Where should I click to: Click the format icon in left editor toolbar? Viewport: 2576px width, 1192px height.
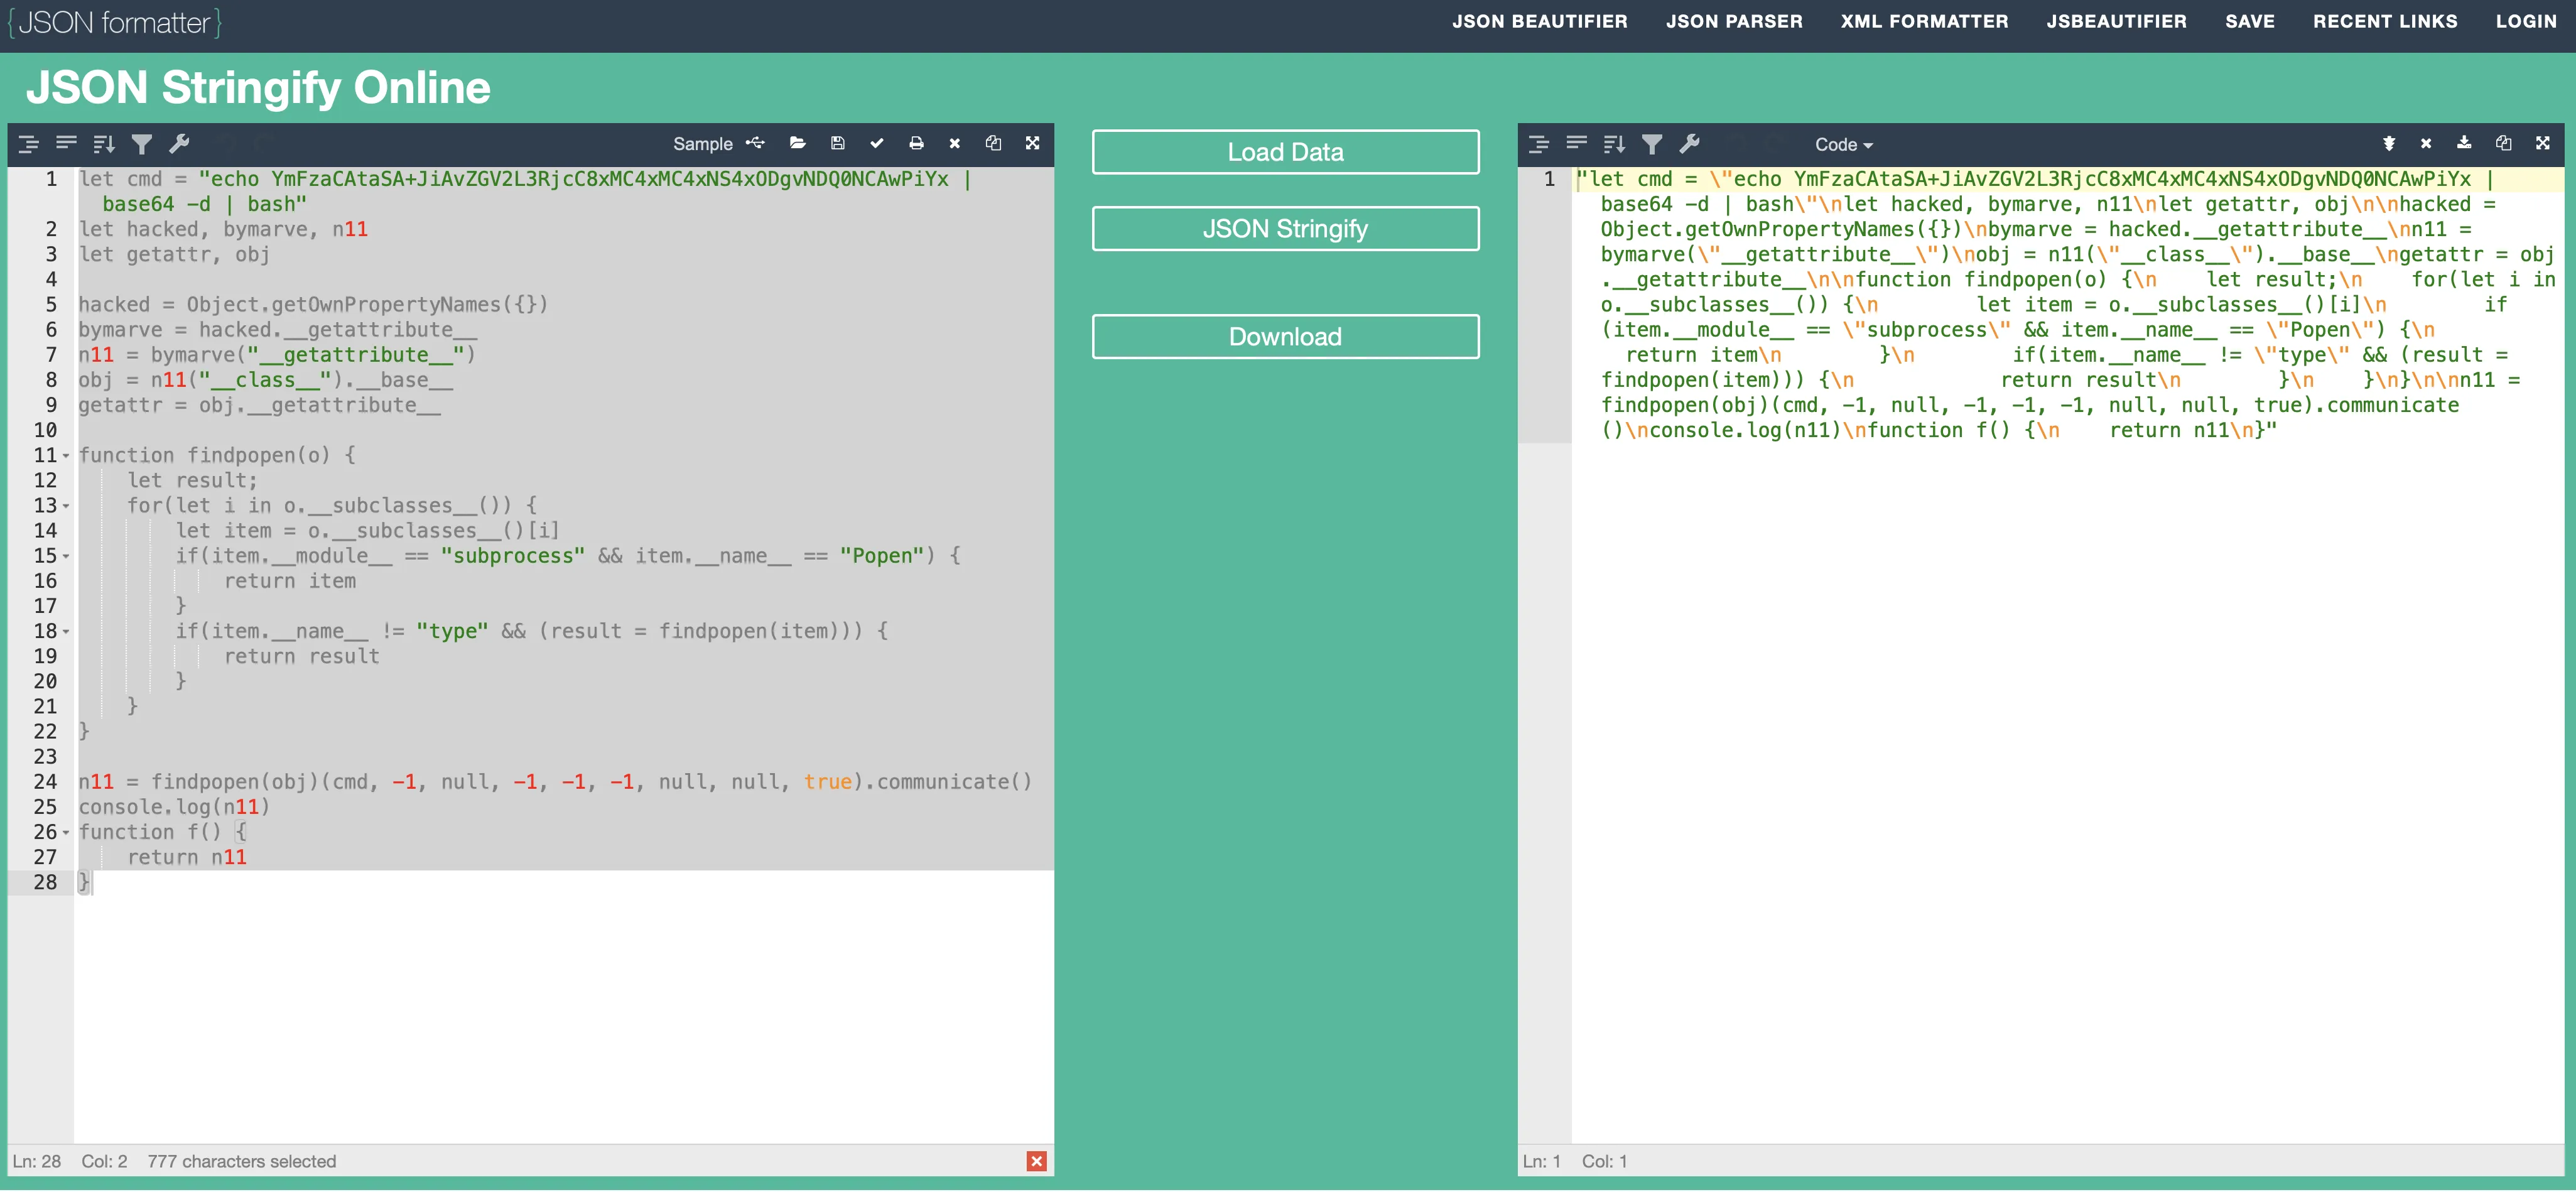(28, 144)
